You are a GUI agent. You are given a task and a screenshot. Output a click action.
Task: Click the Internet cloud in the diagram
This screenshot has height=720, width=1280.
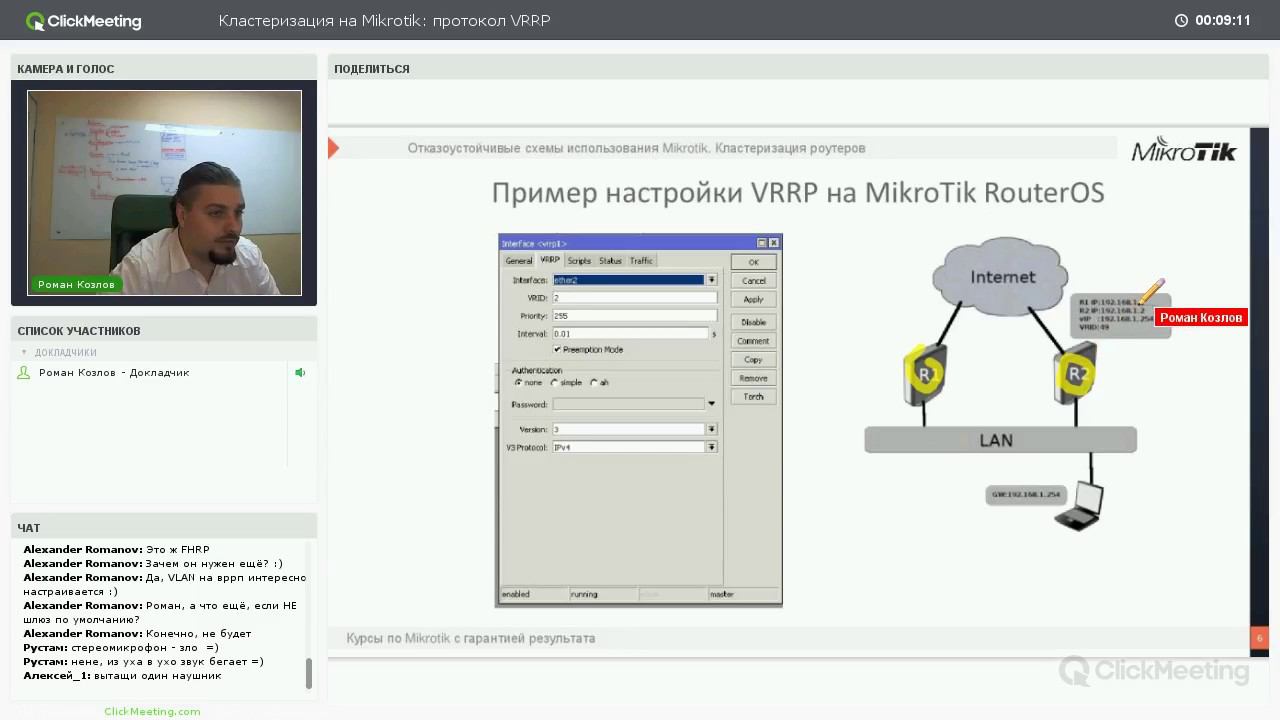[1001, 277]
